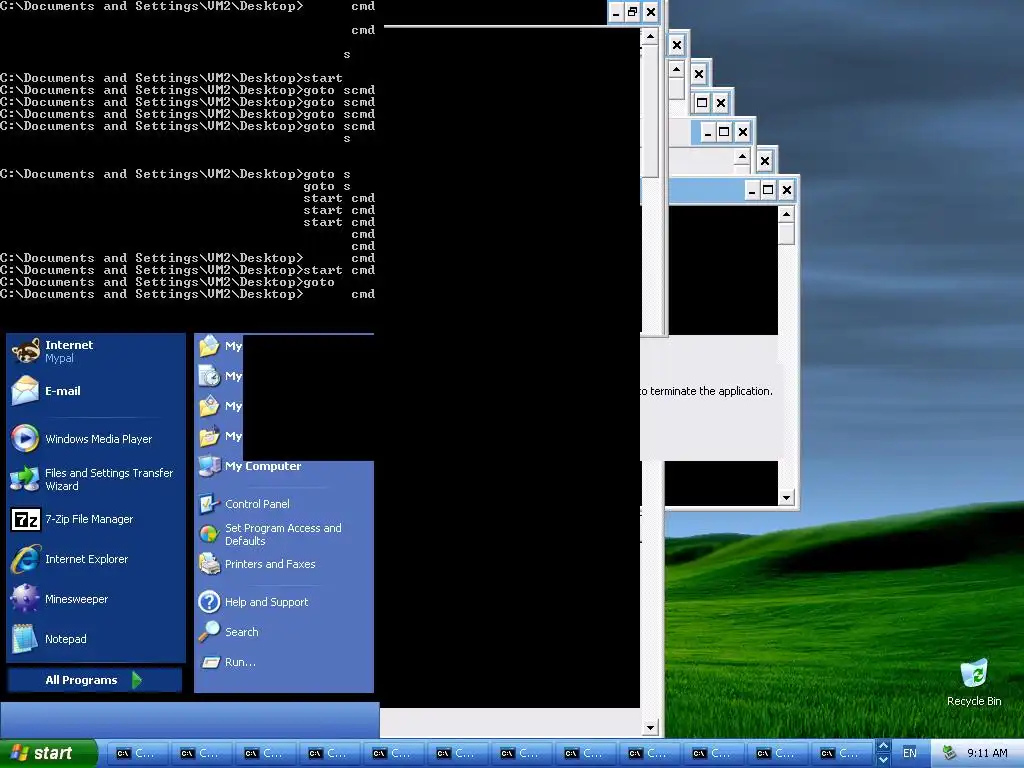Click the 9:11 AM clock in the tray
The height and width of the screenshot is (768, 1024).
pos(987,754)
